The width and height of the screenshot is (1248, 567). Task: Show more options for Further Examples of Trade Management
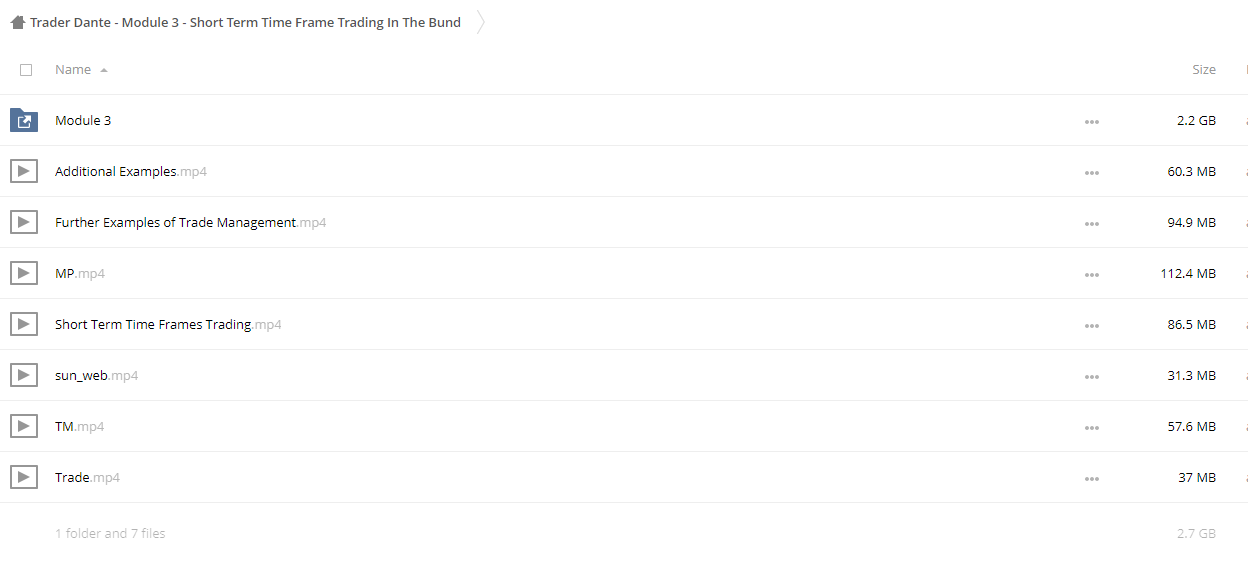(x=1091, y=224)
